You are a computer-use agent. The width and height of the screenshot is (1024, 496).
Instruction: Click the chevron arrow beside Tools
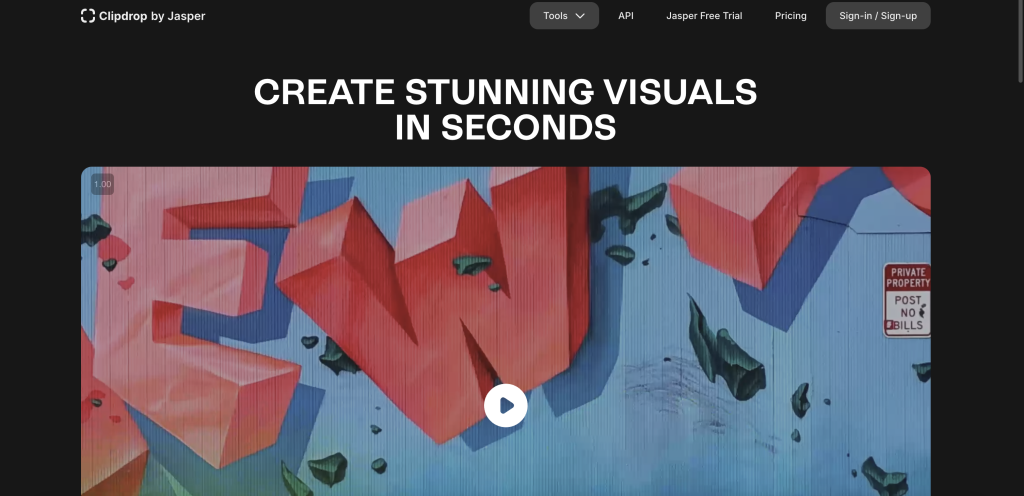(x=580, y=16)
